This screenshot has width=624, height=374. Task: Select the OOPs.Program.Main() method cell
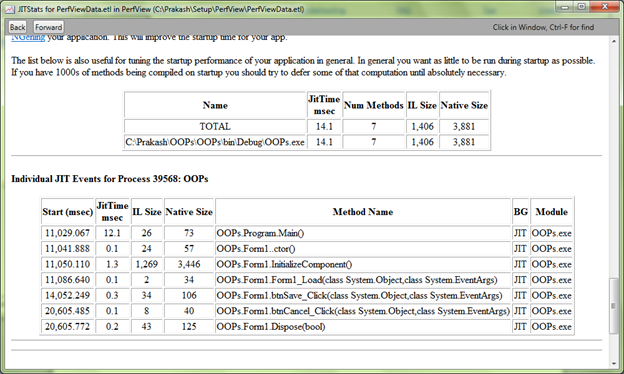pyautogui.click(x=363, y=233)
